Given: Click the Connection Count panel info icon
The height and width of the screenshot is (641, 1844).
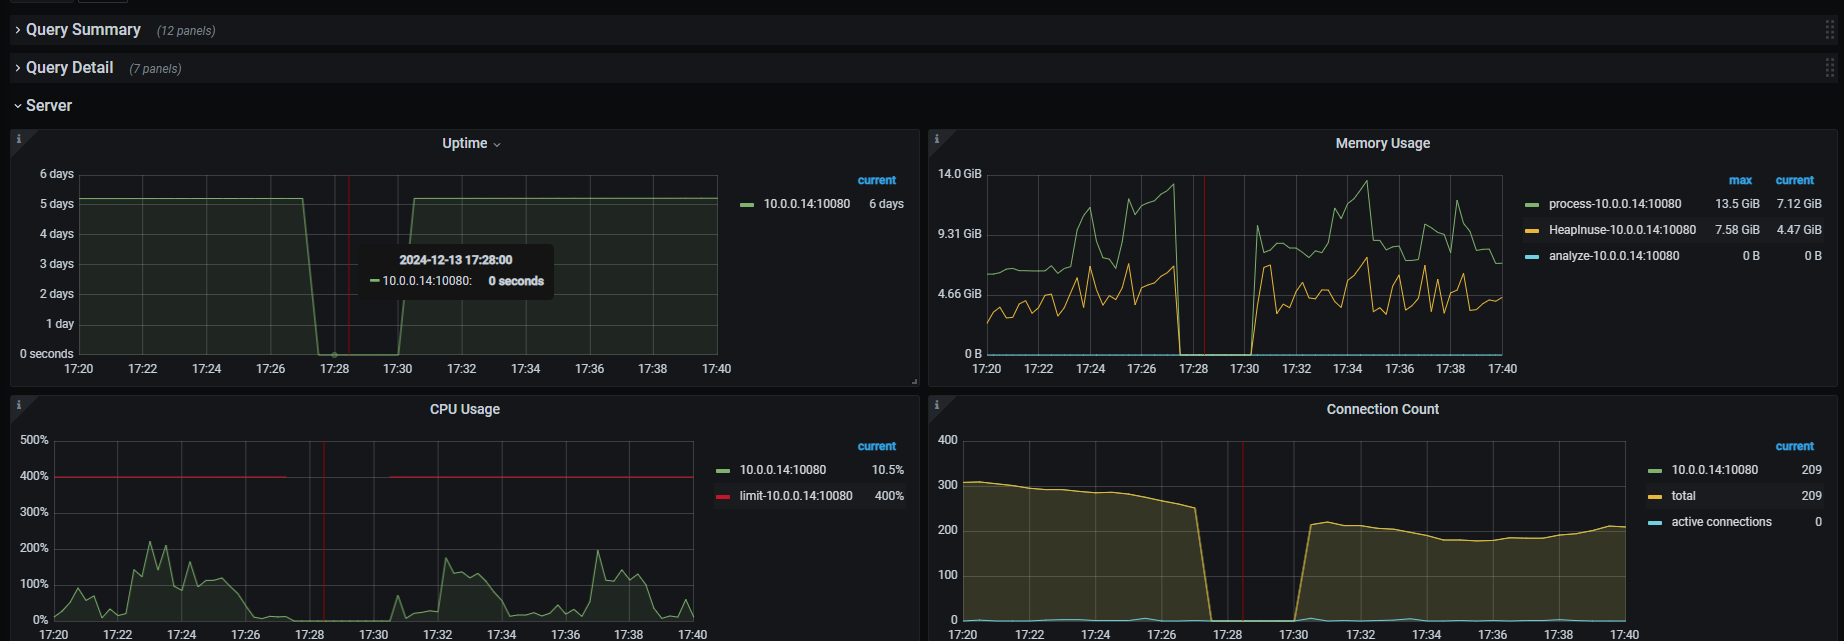Looking at the screenshot, I should click(x=936, y=405).
